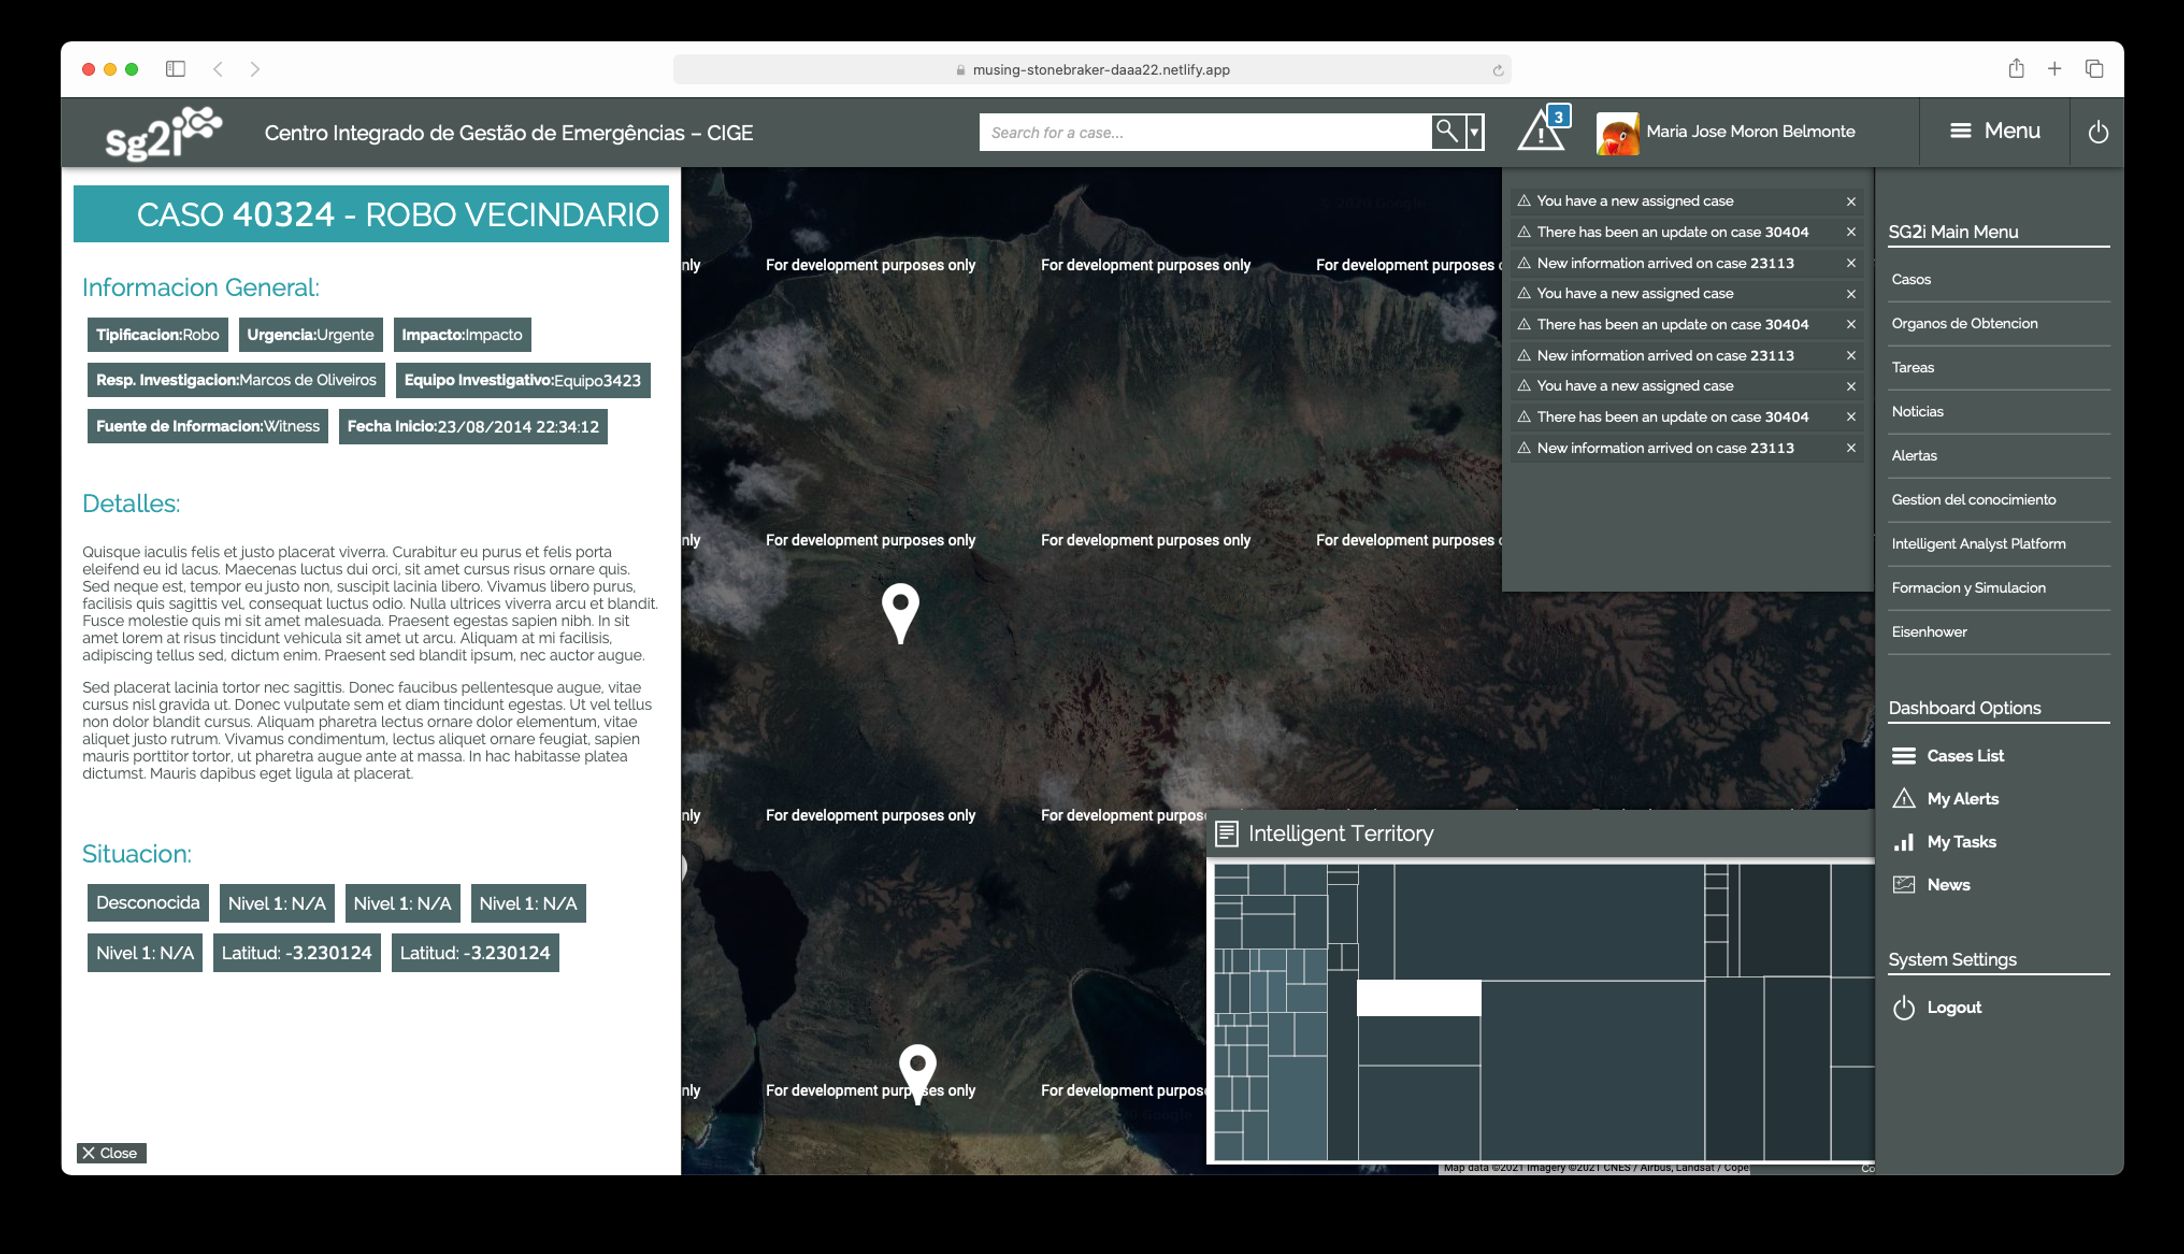Viewport: 2184px width, 1254px height.
Task: Expand the search options dropdown arrow
Action: 1474,132
